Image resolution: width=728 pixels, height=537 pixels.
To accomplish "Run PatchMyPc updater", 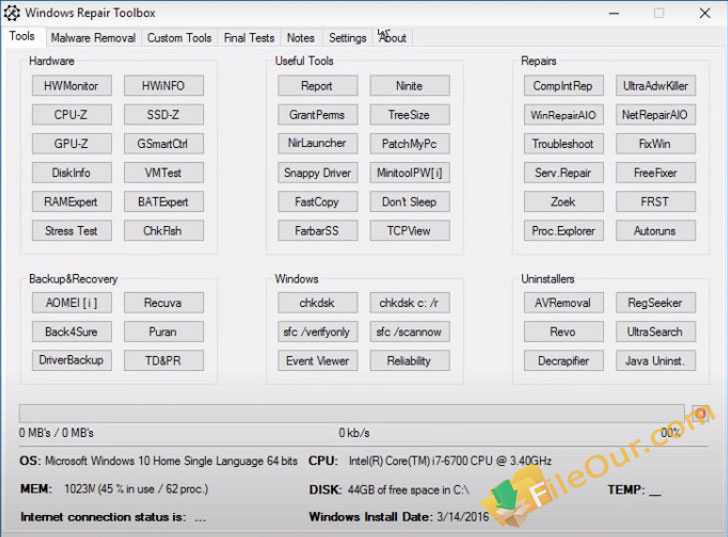I will 410,144.
